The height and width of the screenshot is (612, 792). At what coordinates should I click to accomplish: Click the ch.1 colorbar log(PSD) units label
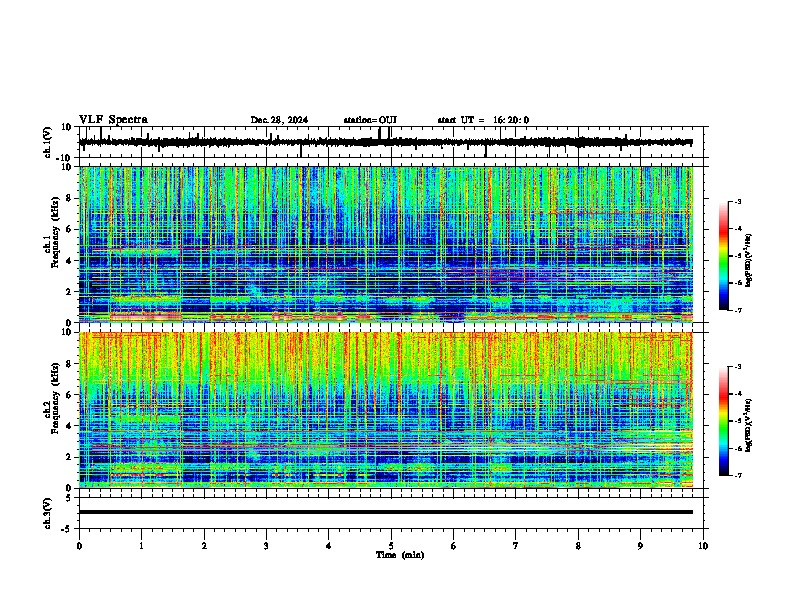[x=749, y=260]
